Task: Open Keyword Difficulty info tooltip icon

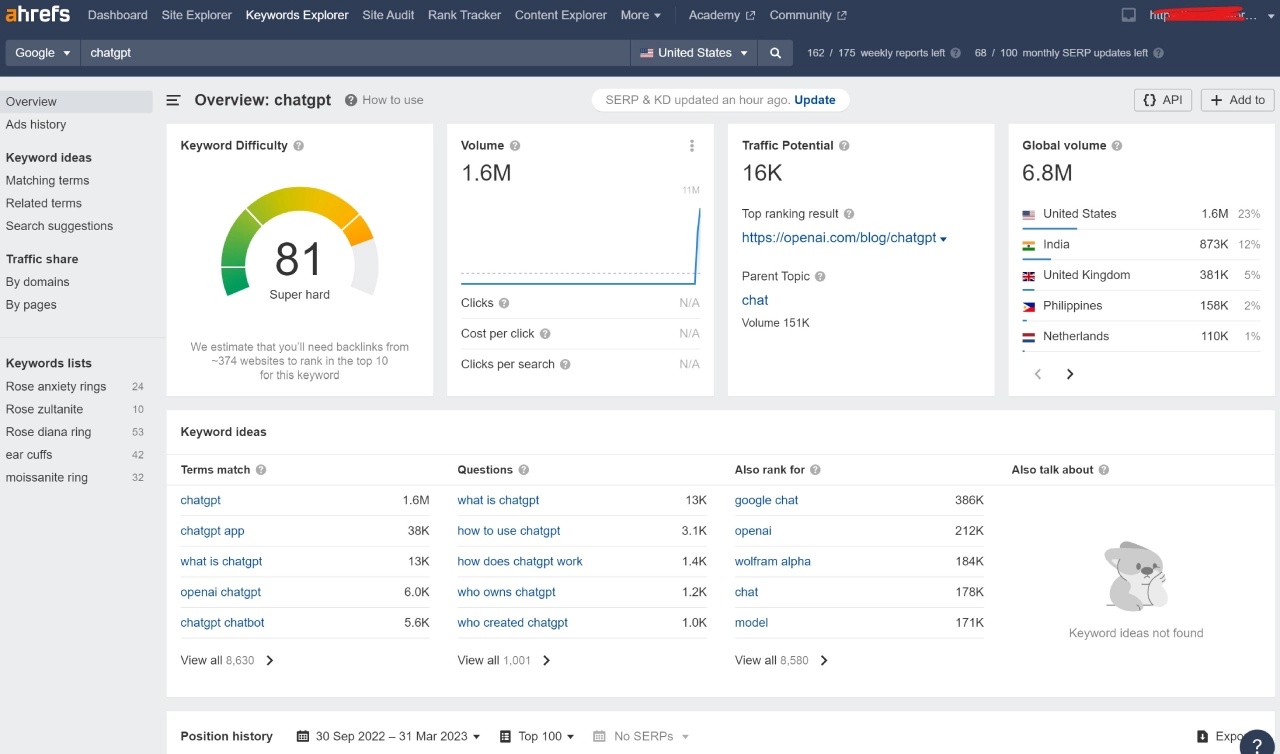Action: coord(299,146)
